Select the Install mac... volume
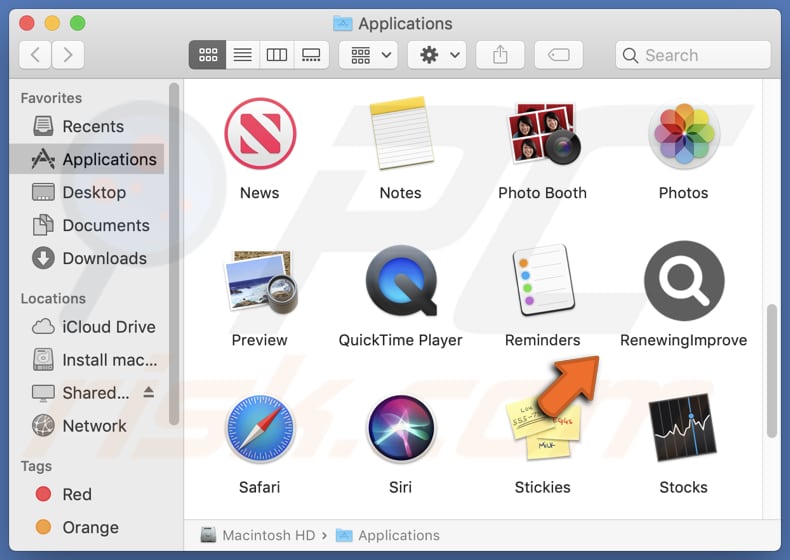The height and width of the screenshot is (560, 790). [x=87, y=360]
